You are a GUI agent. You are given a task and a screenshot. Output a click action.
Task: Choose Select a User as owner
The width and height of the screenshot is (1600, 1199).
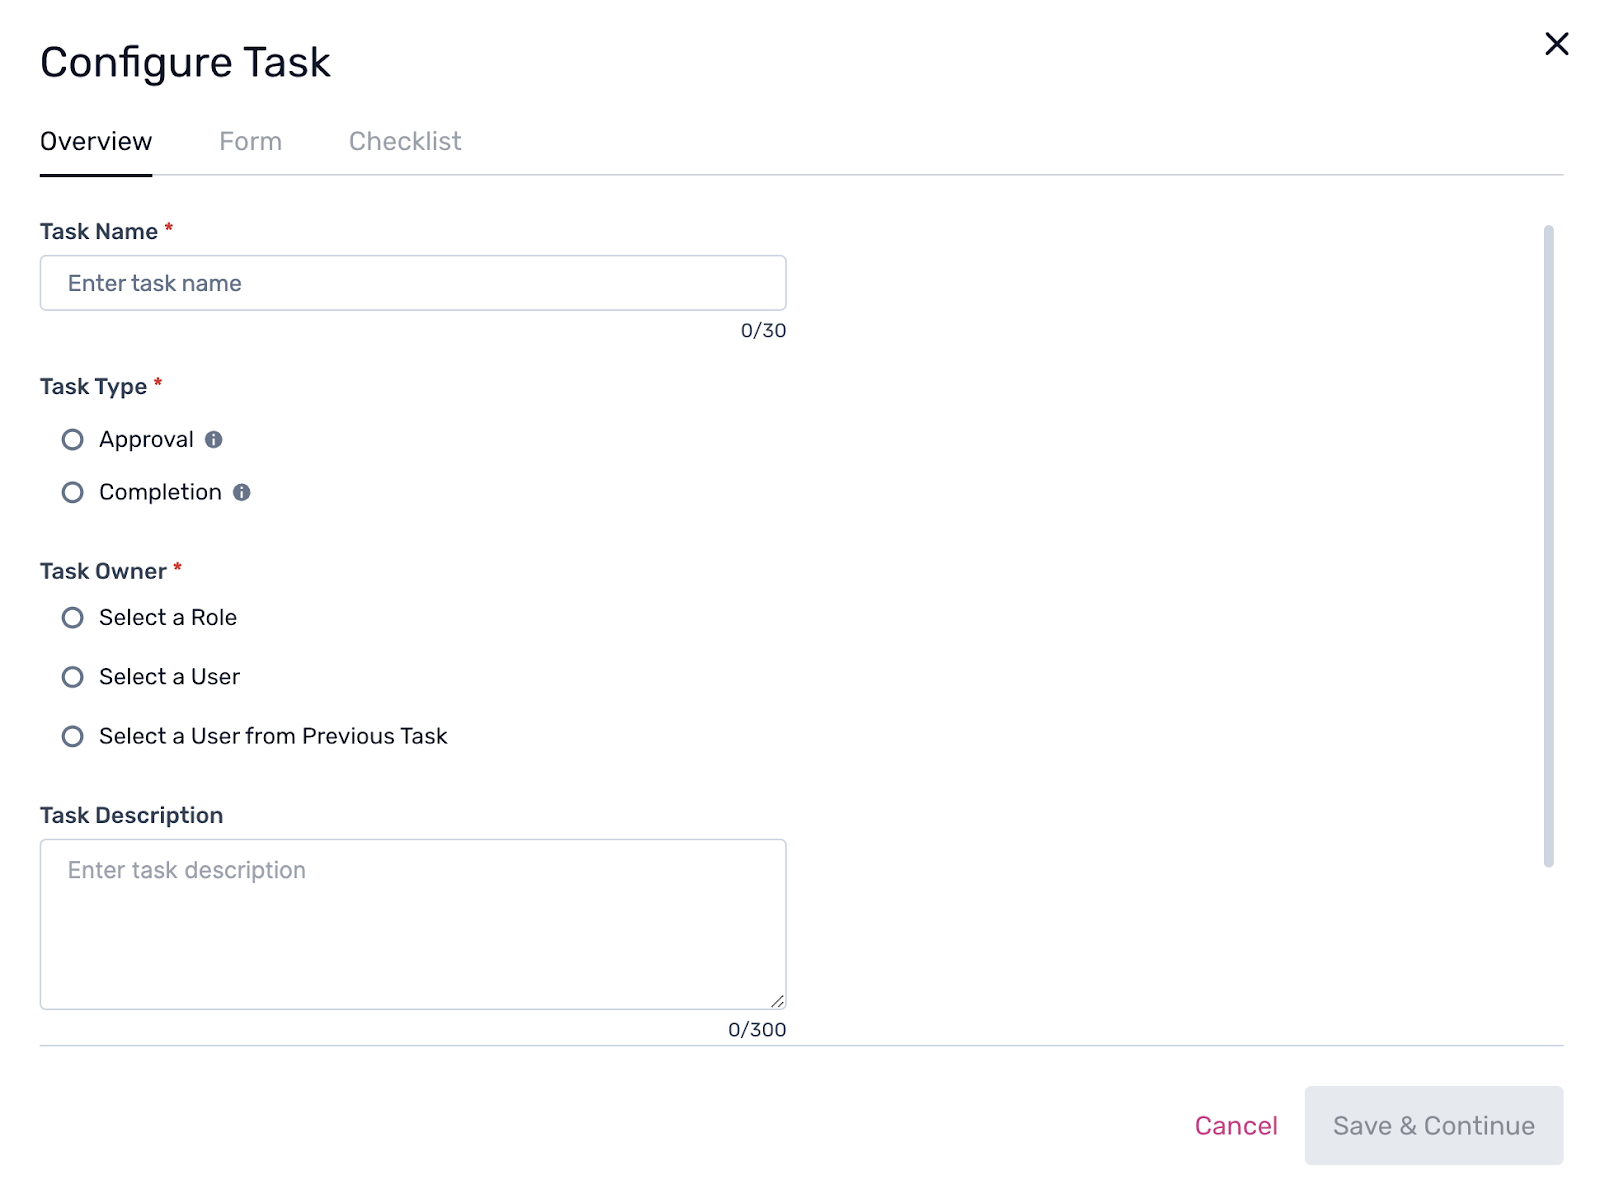coord(73,677)
